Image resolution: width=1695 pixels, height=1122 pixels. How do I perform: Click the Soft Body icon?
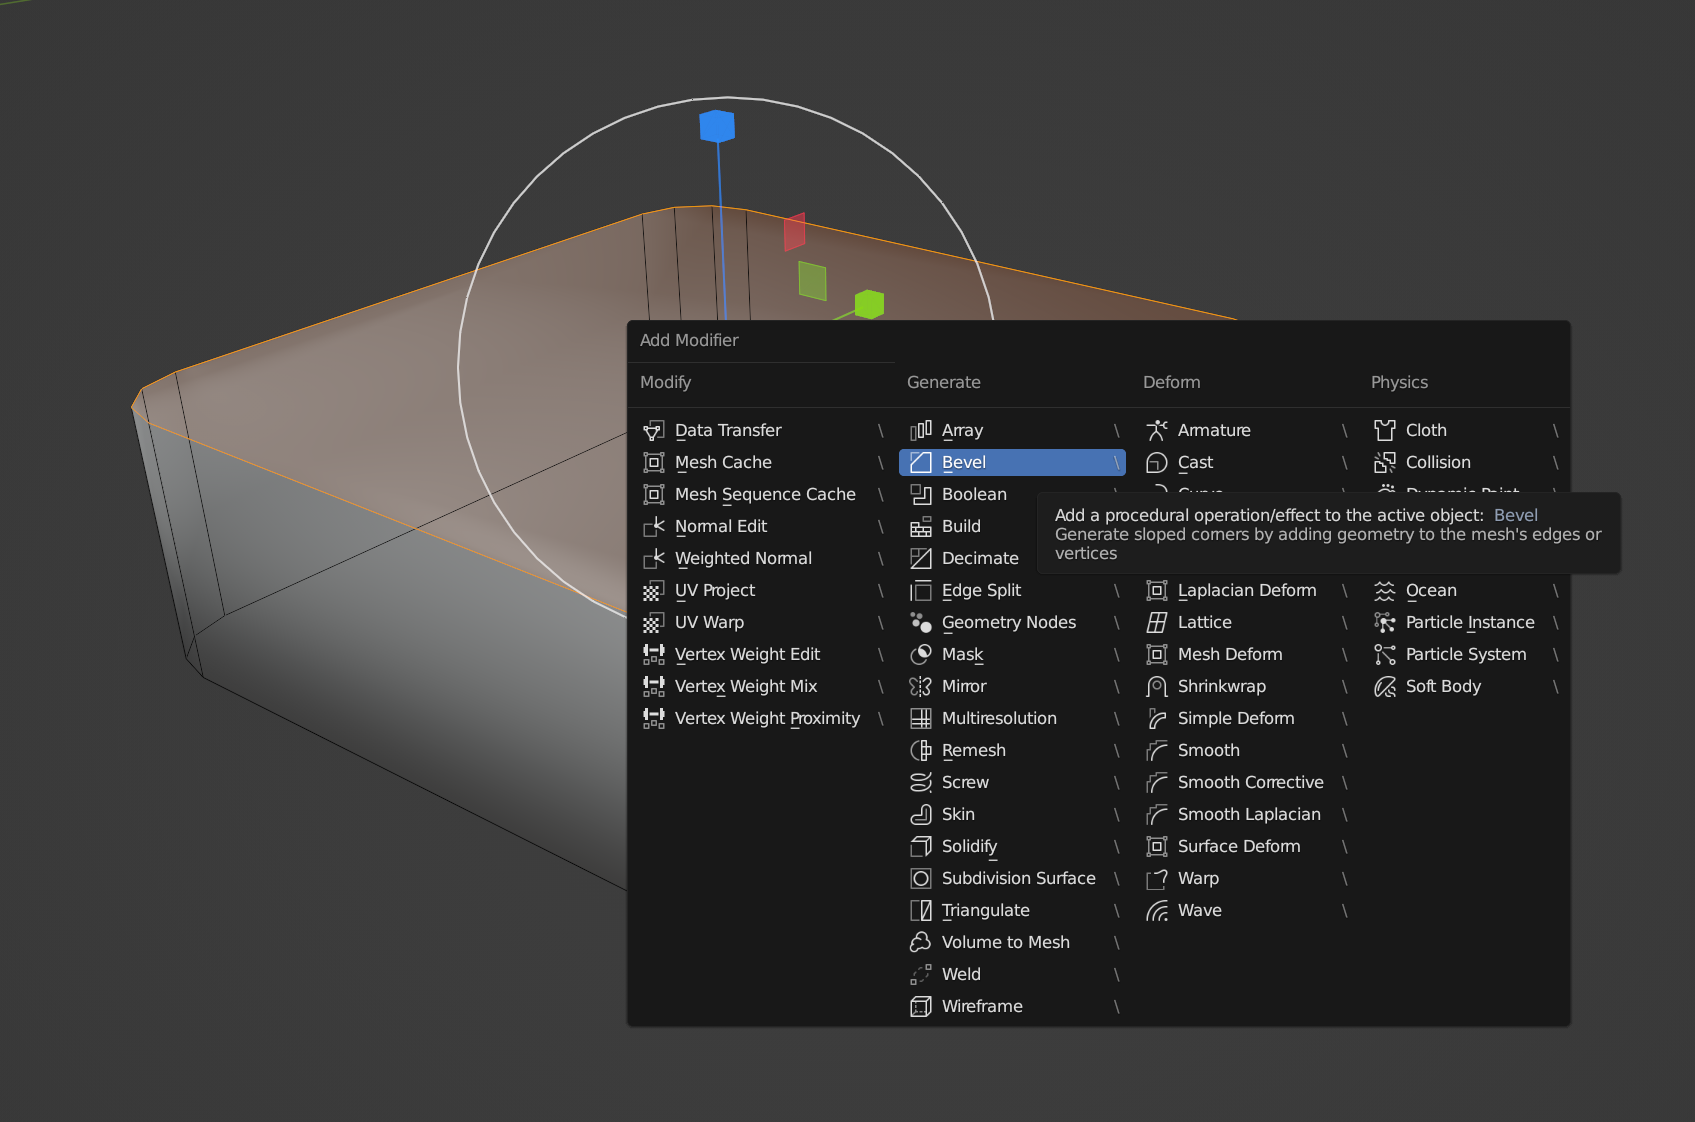click(x=1385, y=687)
